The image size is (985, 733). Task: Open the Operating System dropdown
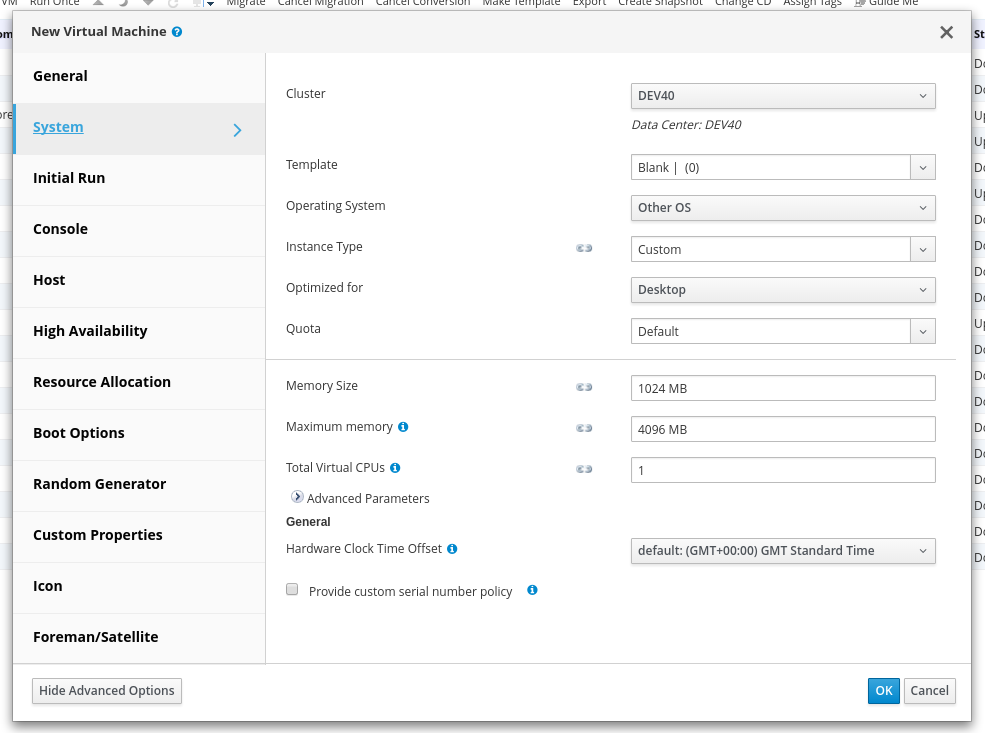(x=782, y=208)
